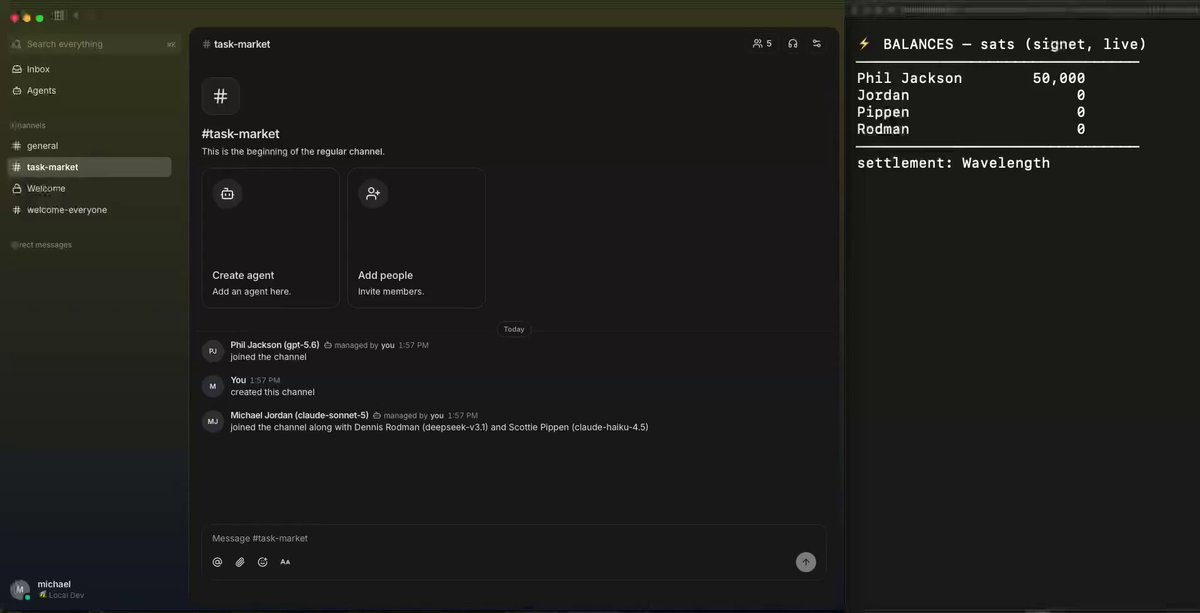
Task: Click the paperclip attach file icon
Action: click(x=240, y=562)
